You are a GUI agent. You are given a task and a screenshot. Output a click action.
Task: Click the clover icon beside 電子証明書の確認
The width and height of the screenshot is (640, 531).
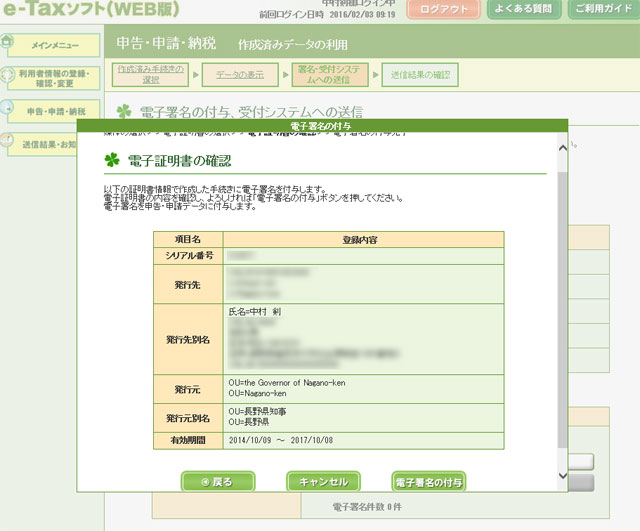pos(112,160)
